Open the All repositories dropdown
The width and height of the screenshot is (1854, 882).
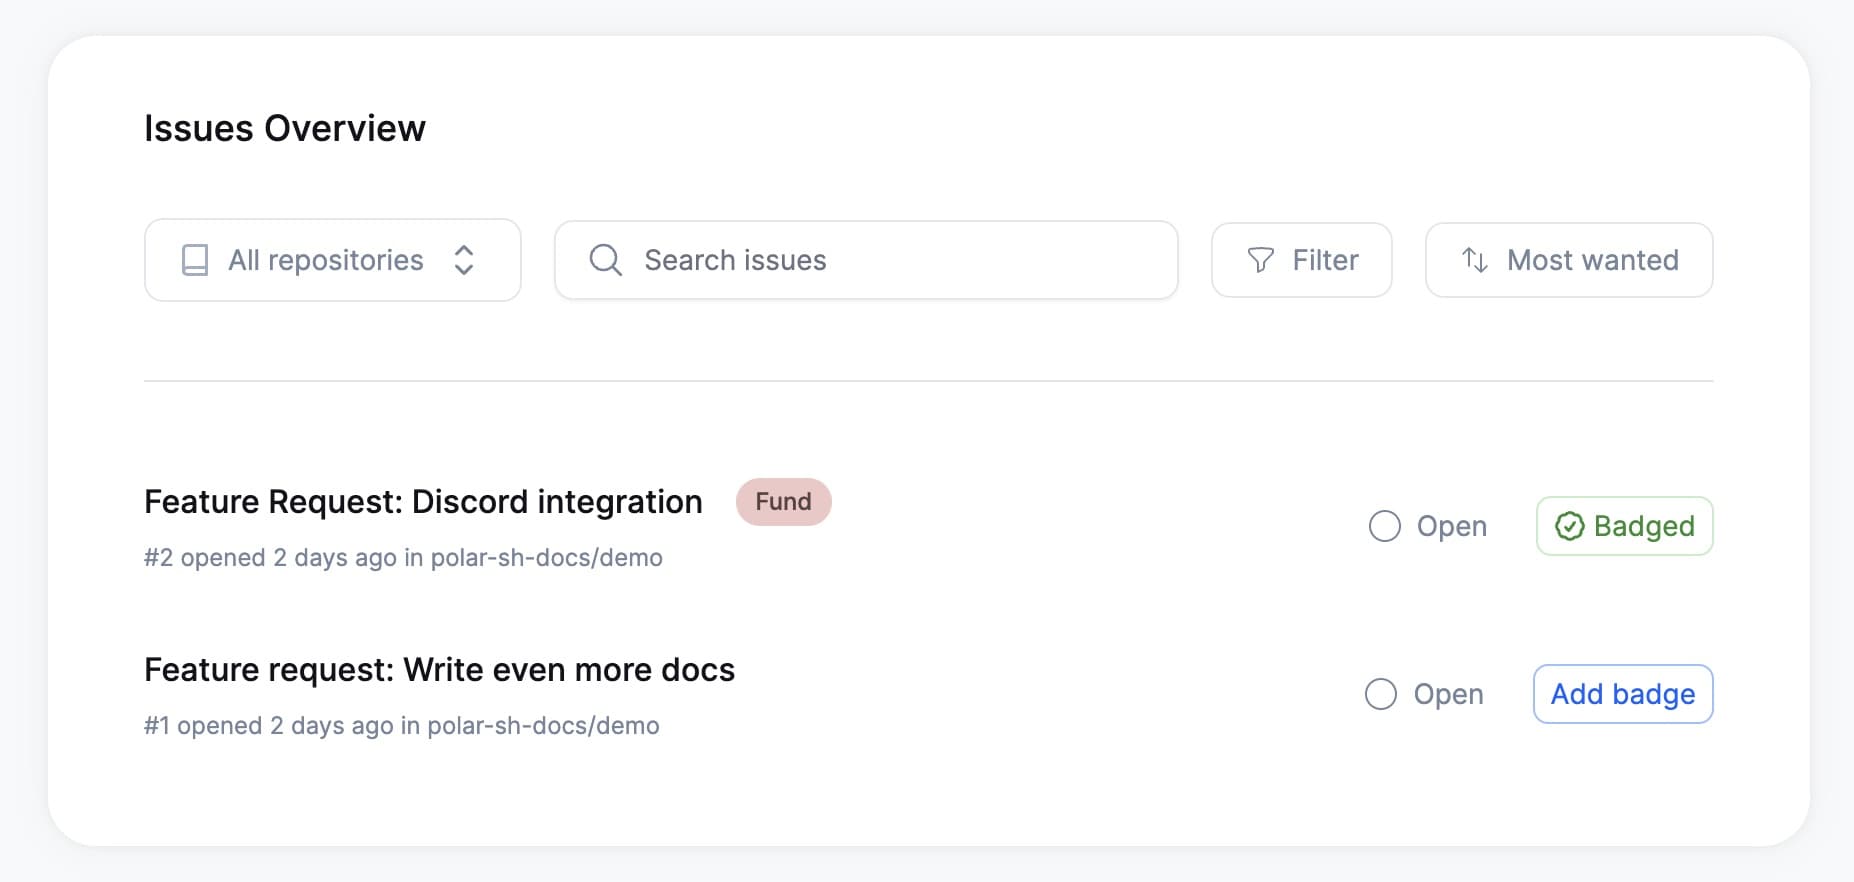point(333,260)
